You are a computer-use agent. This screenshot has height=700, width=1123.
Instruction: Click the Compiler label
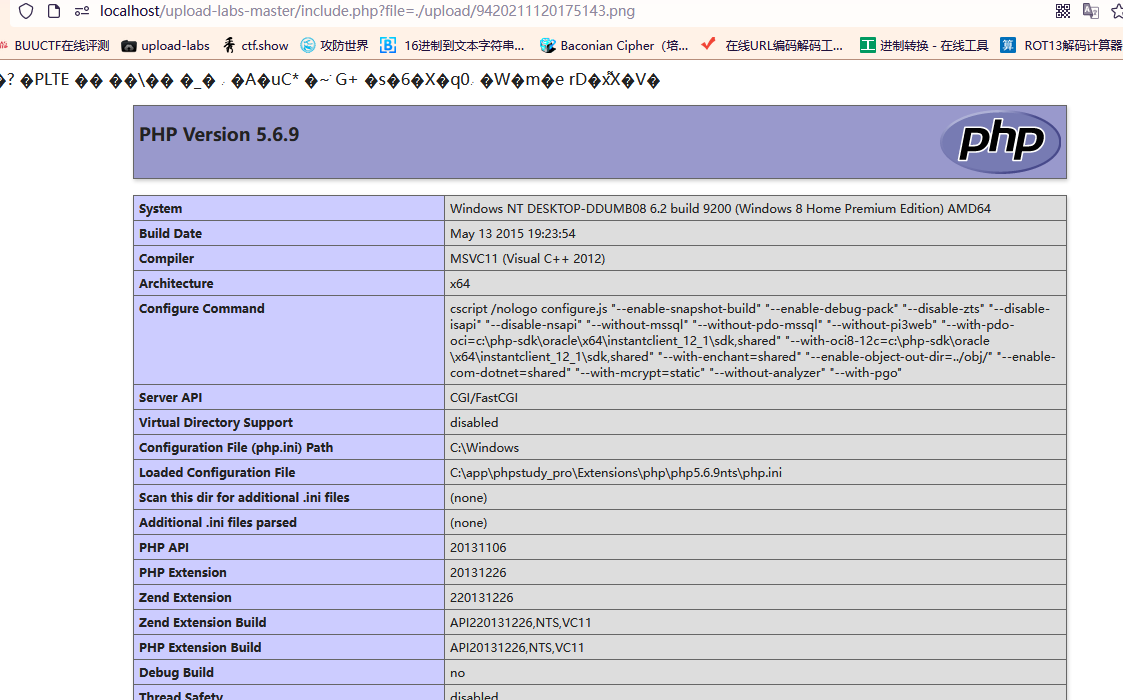click(x=166, y=259)
